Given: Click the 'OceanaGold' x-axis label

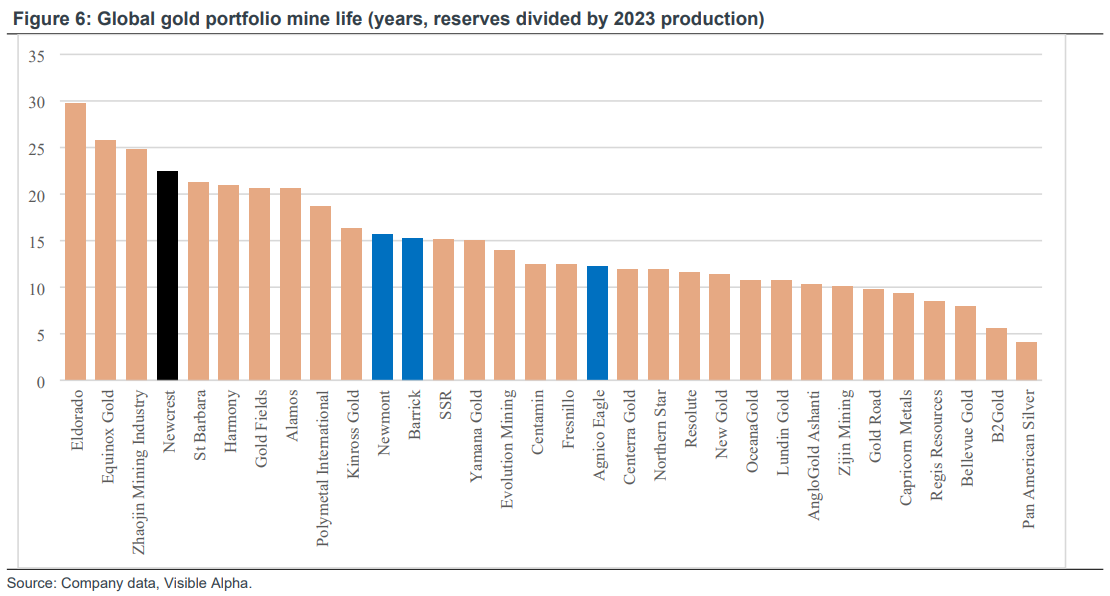Looking at the screenshot, I should (x=753, y=431).
